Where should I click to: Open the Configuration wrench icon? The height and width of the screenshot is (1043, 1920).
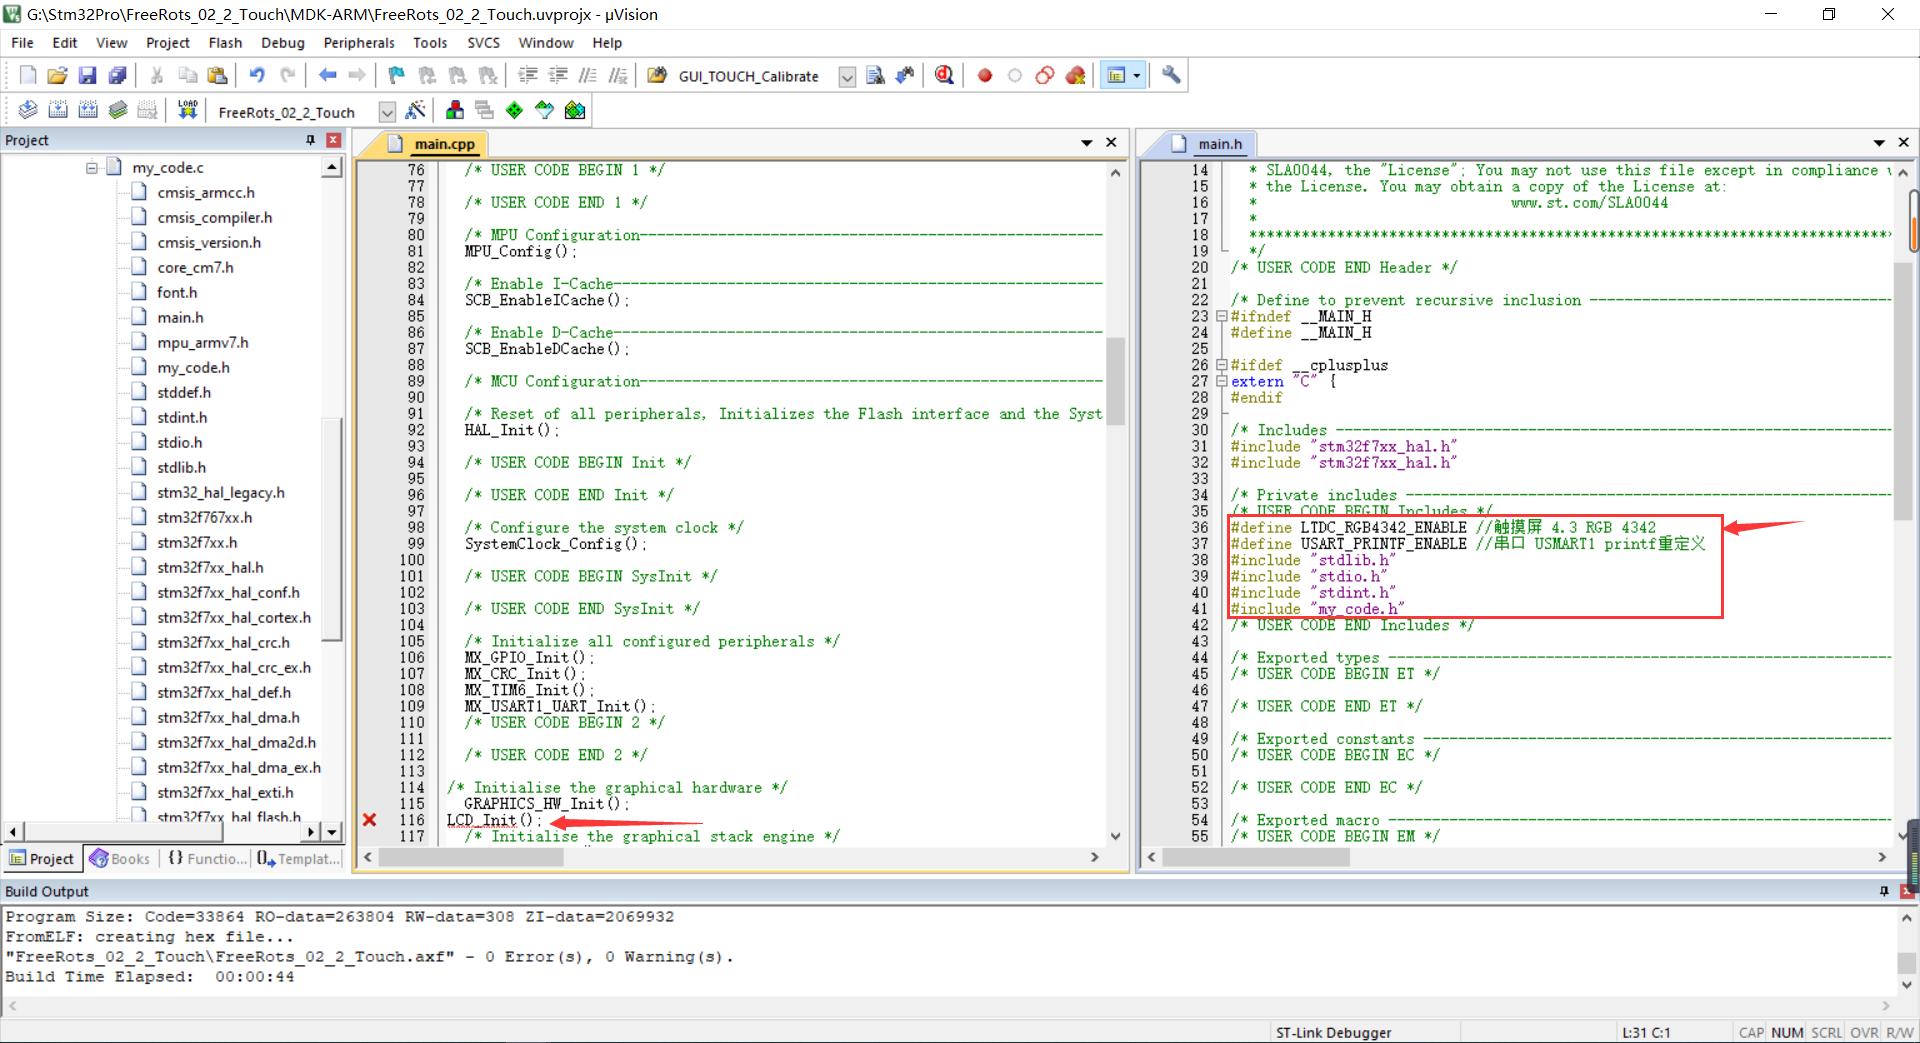coord(1171,75)
